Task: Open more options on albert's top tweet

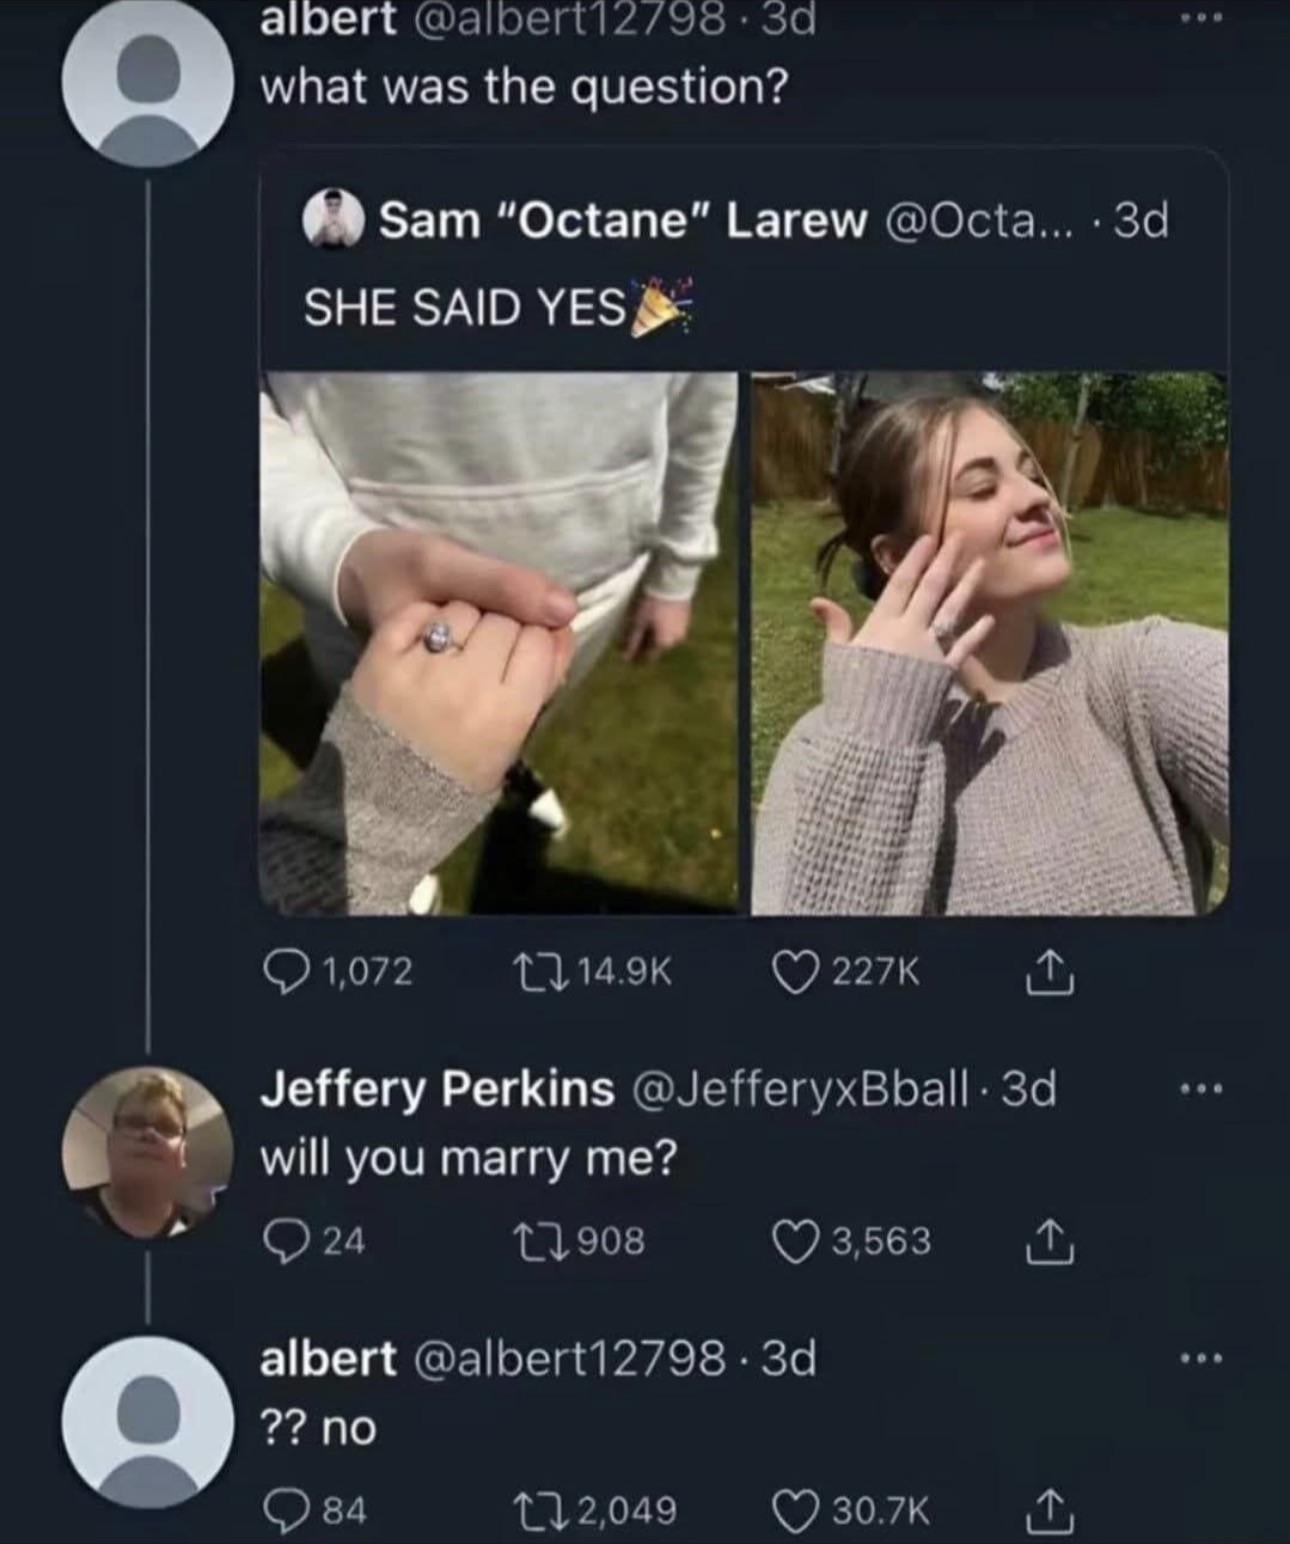Action: [x=1200, y=20]
